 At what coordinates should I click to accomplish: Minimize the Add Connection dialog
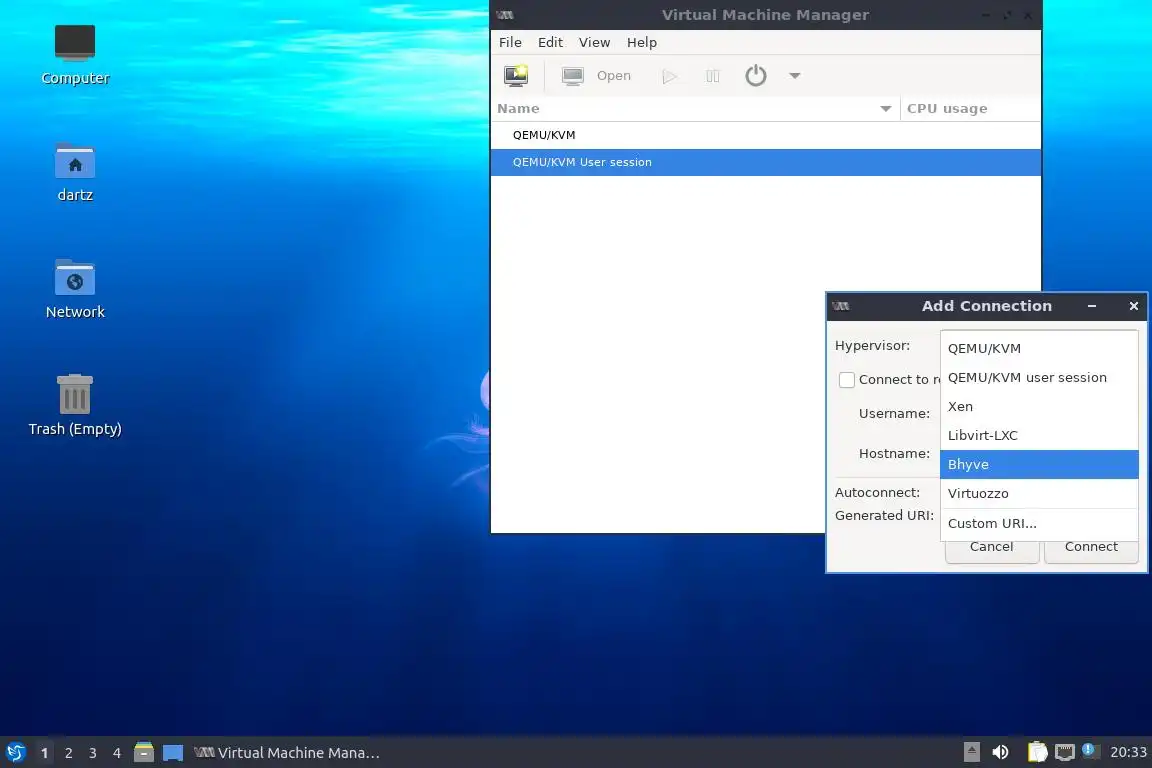[x=1092, y=306]
